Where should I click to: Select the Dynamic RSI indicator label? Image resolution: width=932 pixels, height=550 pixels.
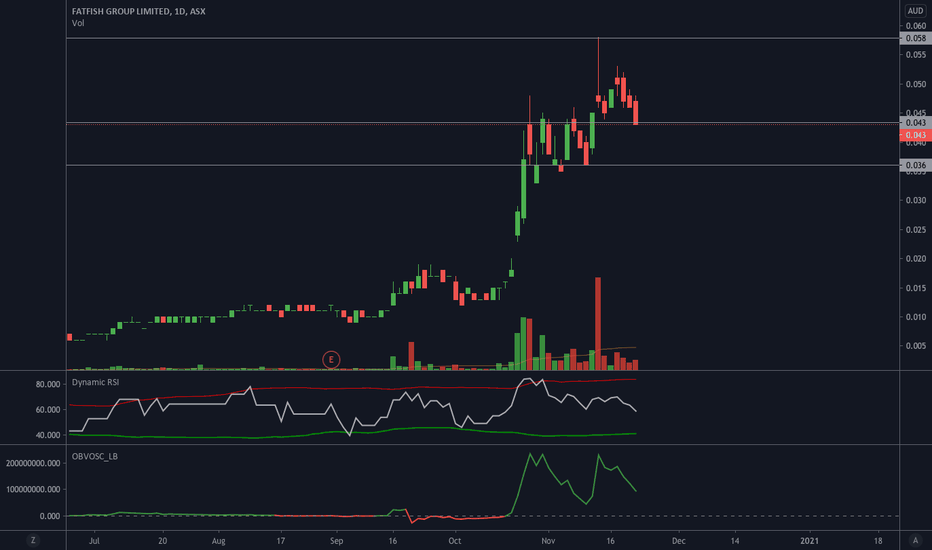[x=95, y=382]
